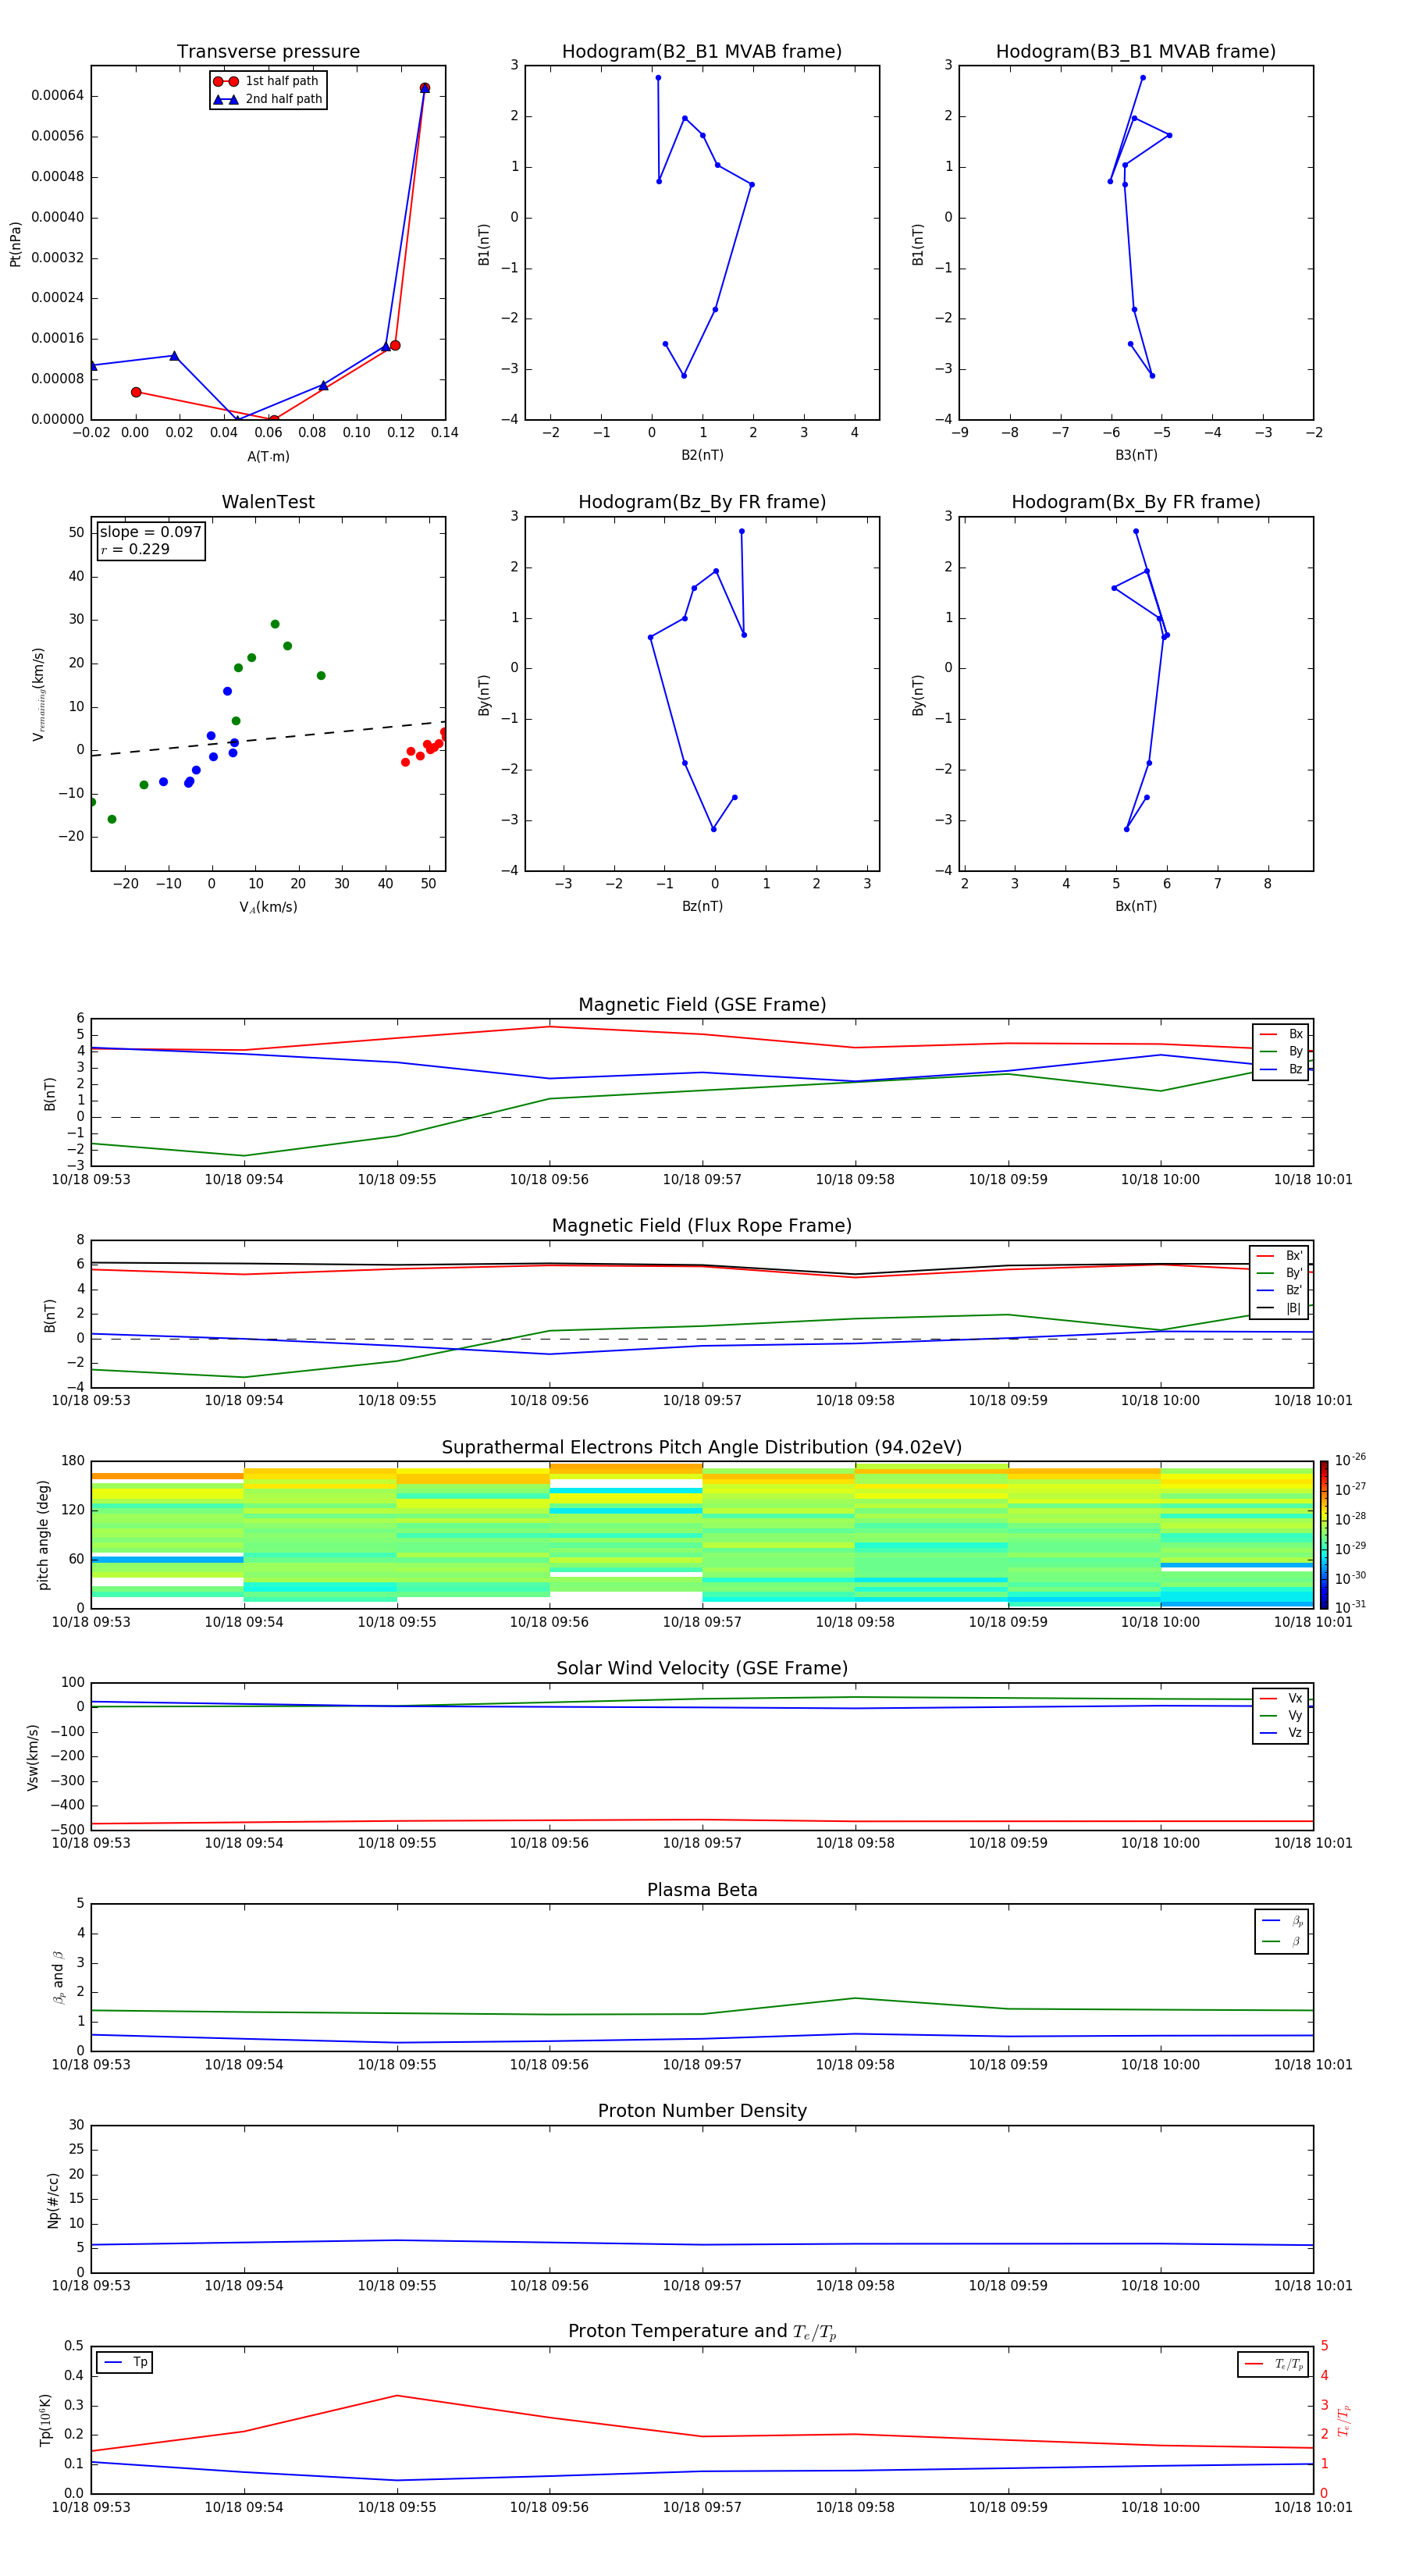Viewport: 1405px width, 2576px height.
Task: Click the 'Np(#/cc)' axis label
Action: click(x=53, y=2200)
